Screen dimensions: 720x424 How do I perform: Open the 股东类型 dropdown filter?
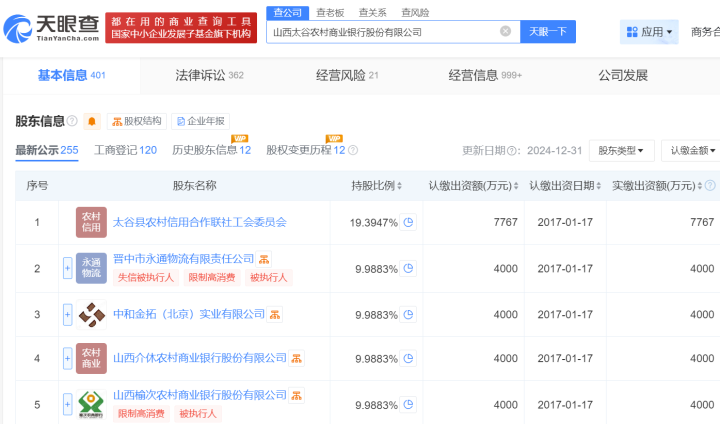pos(622,150)
